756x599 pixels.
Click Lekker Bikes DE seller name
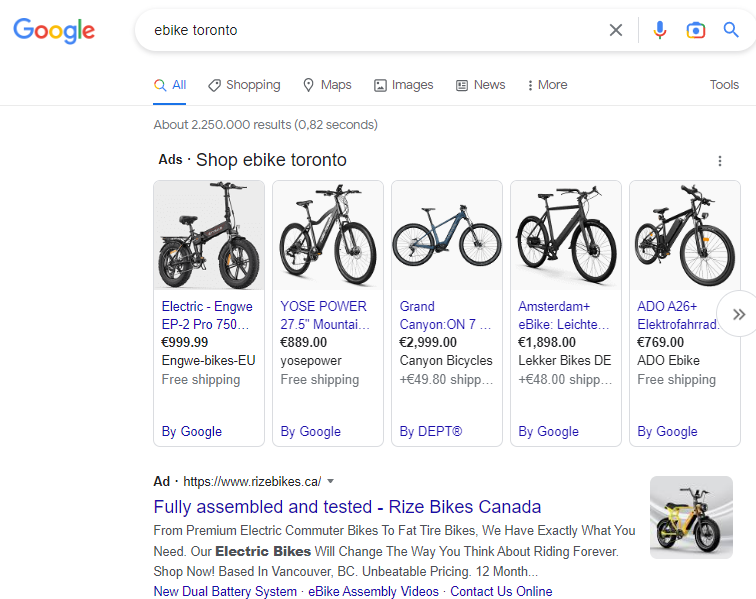tap(565, 361)
